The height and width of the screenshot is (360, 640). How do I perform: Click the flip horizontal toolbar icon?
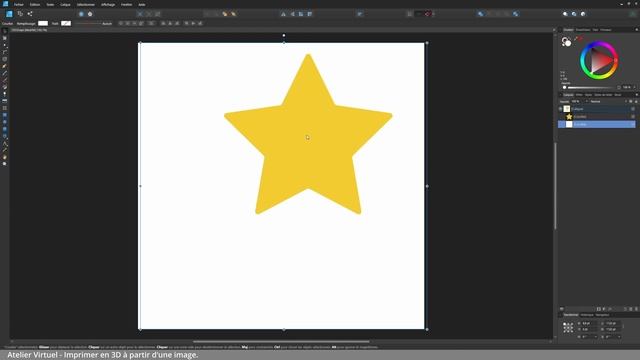coord(283,14)
